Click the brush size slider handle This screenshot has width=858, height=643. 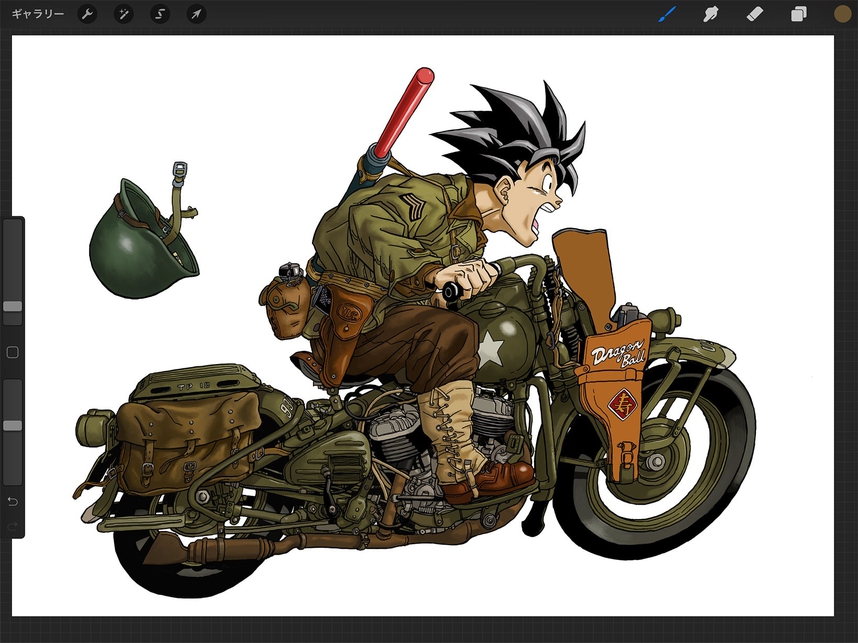13,307
